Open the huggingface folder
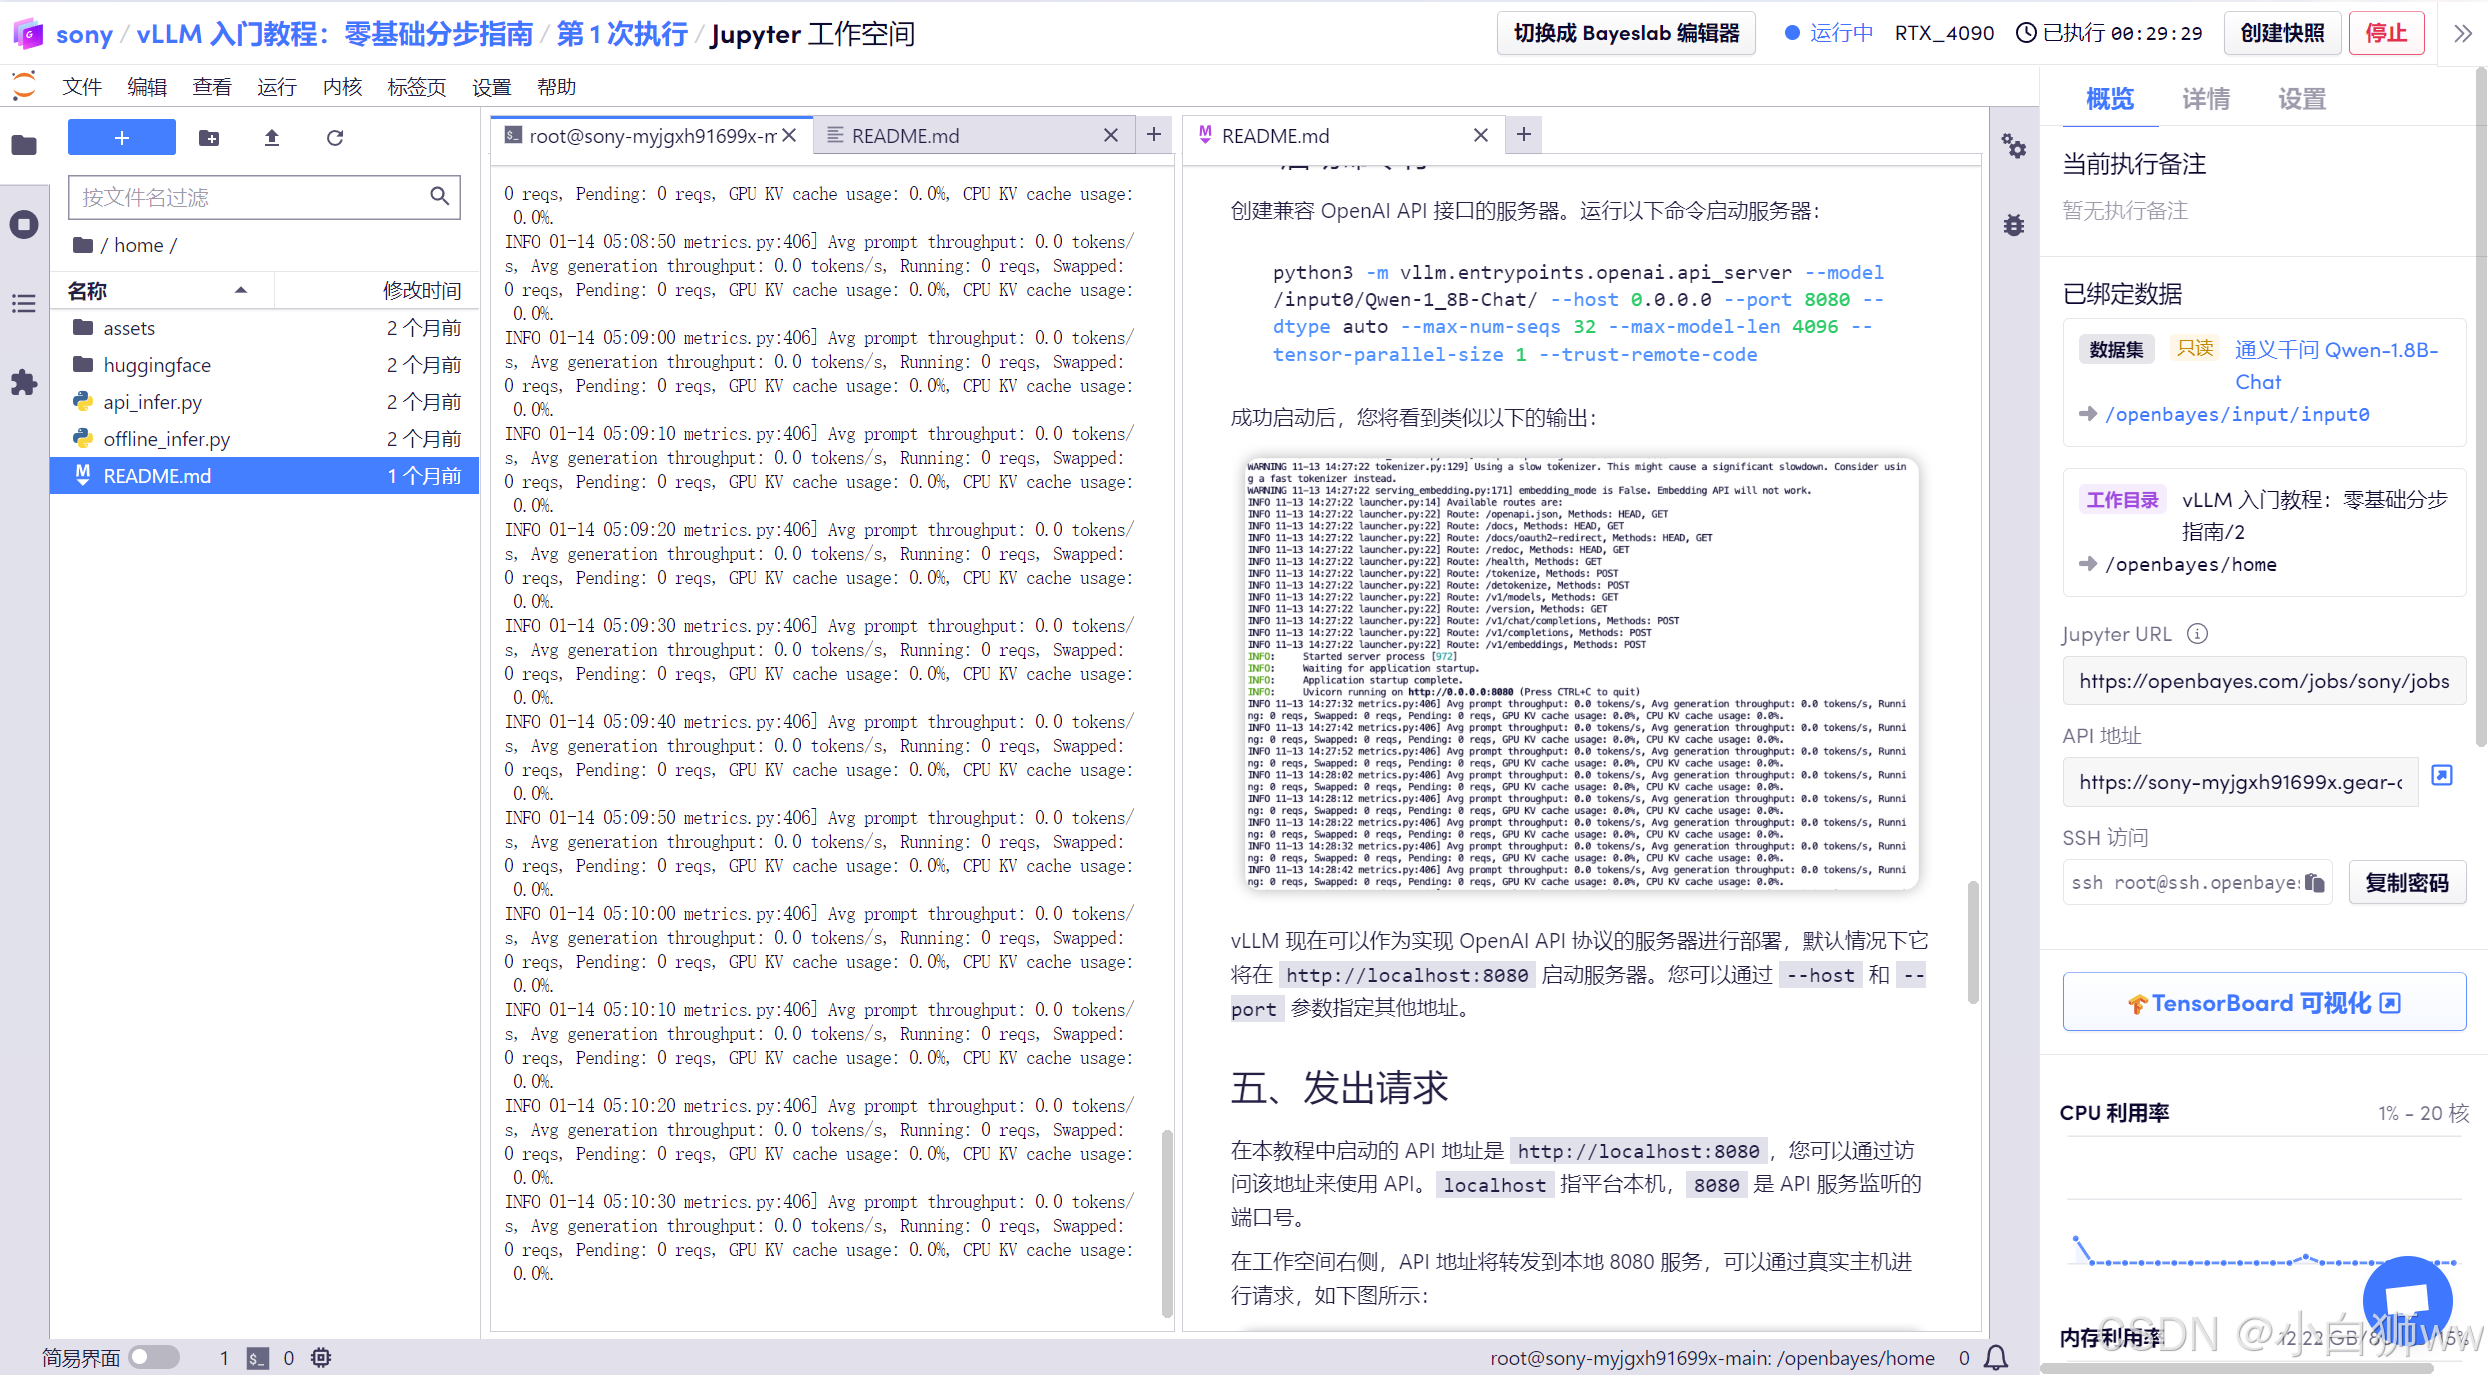The image size is (2488, 1375). [x=157, y=365]
